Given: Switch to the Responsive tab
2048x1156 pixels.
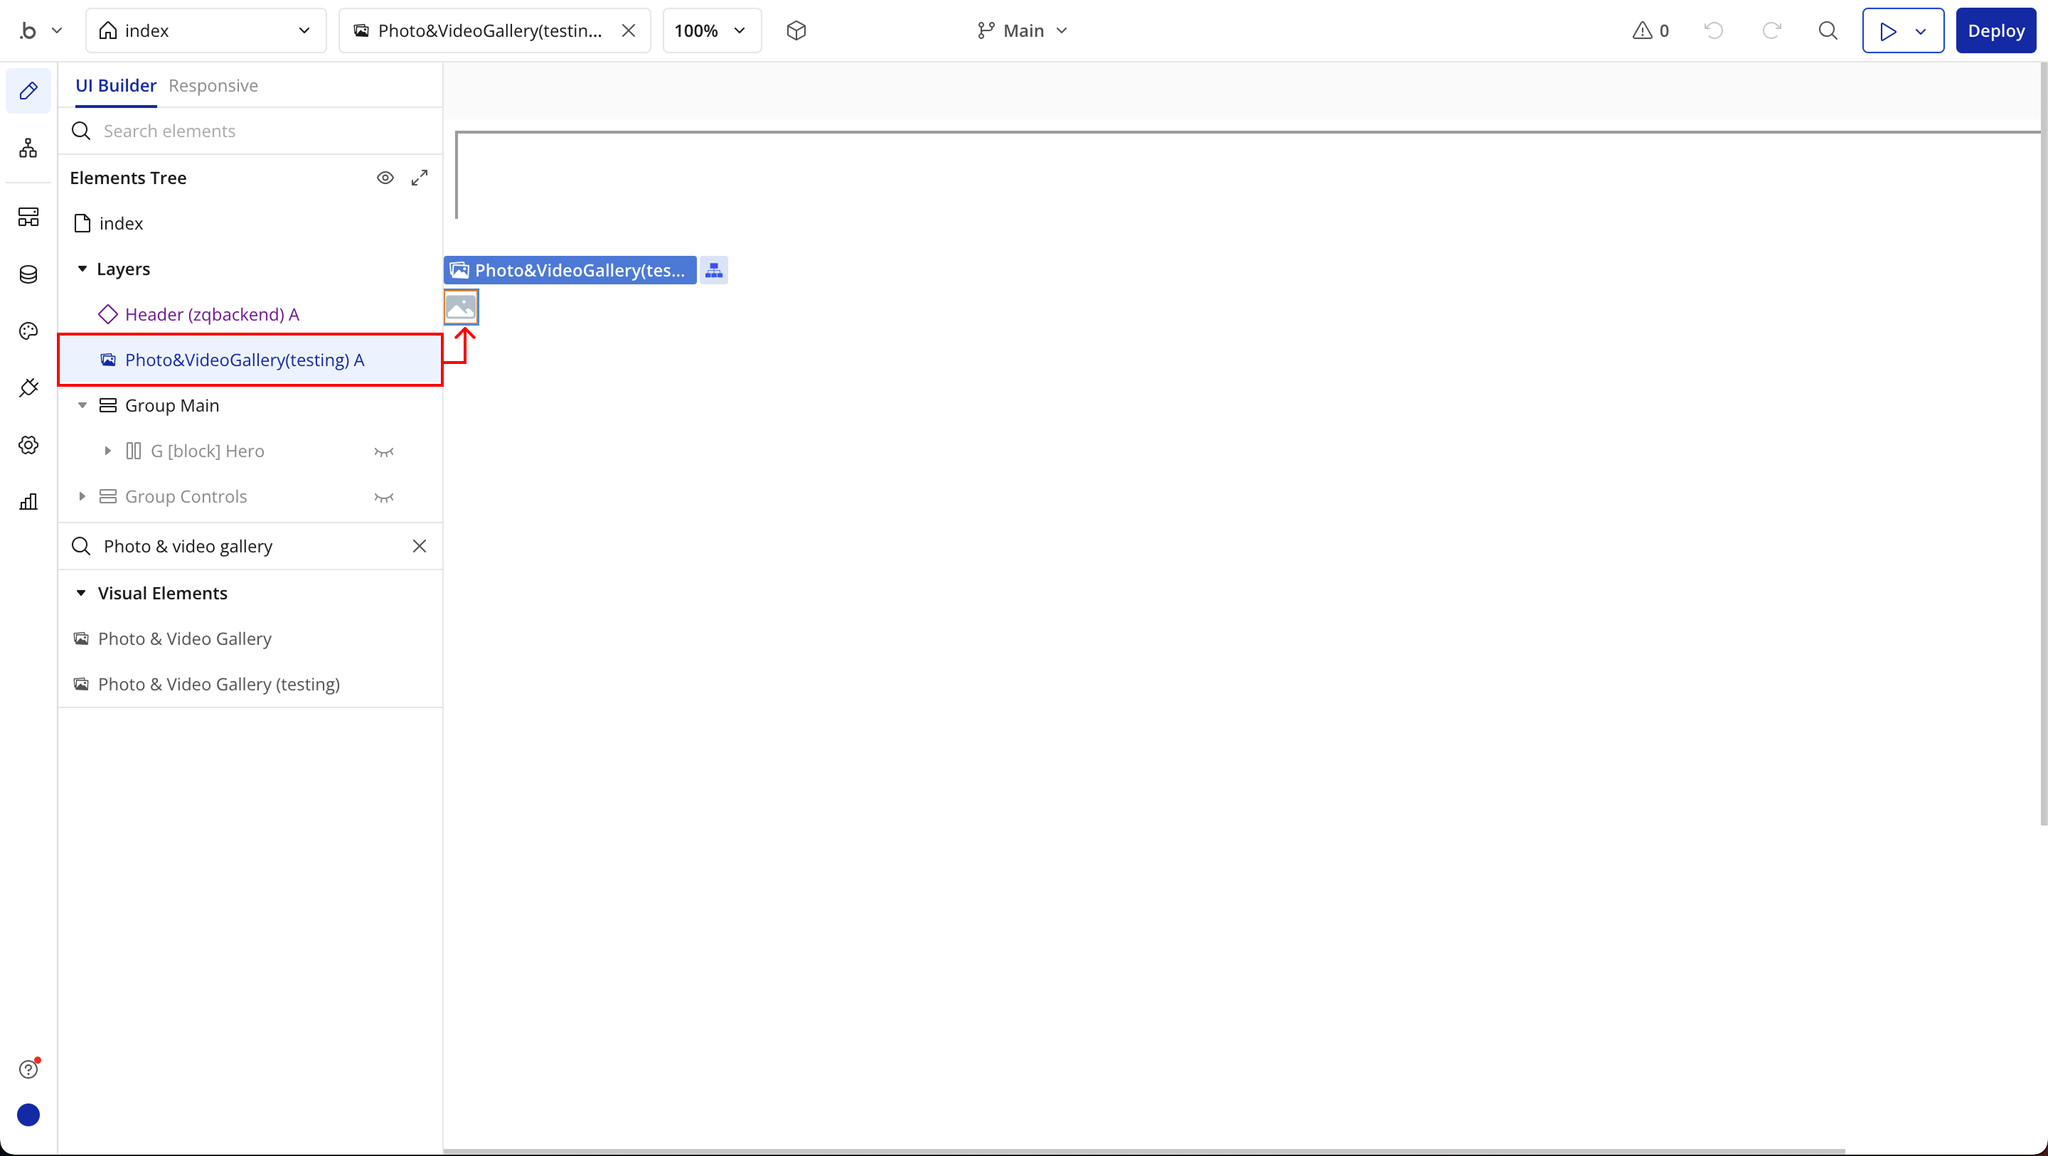Looking at the screenshot, I should coord(213,86).
